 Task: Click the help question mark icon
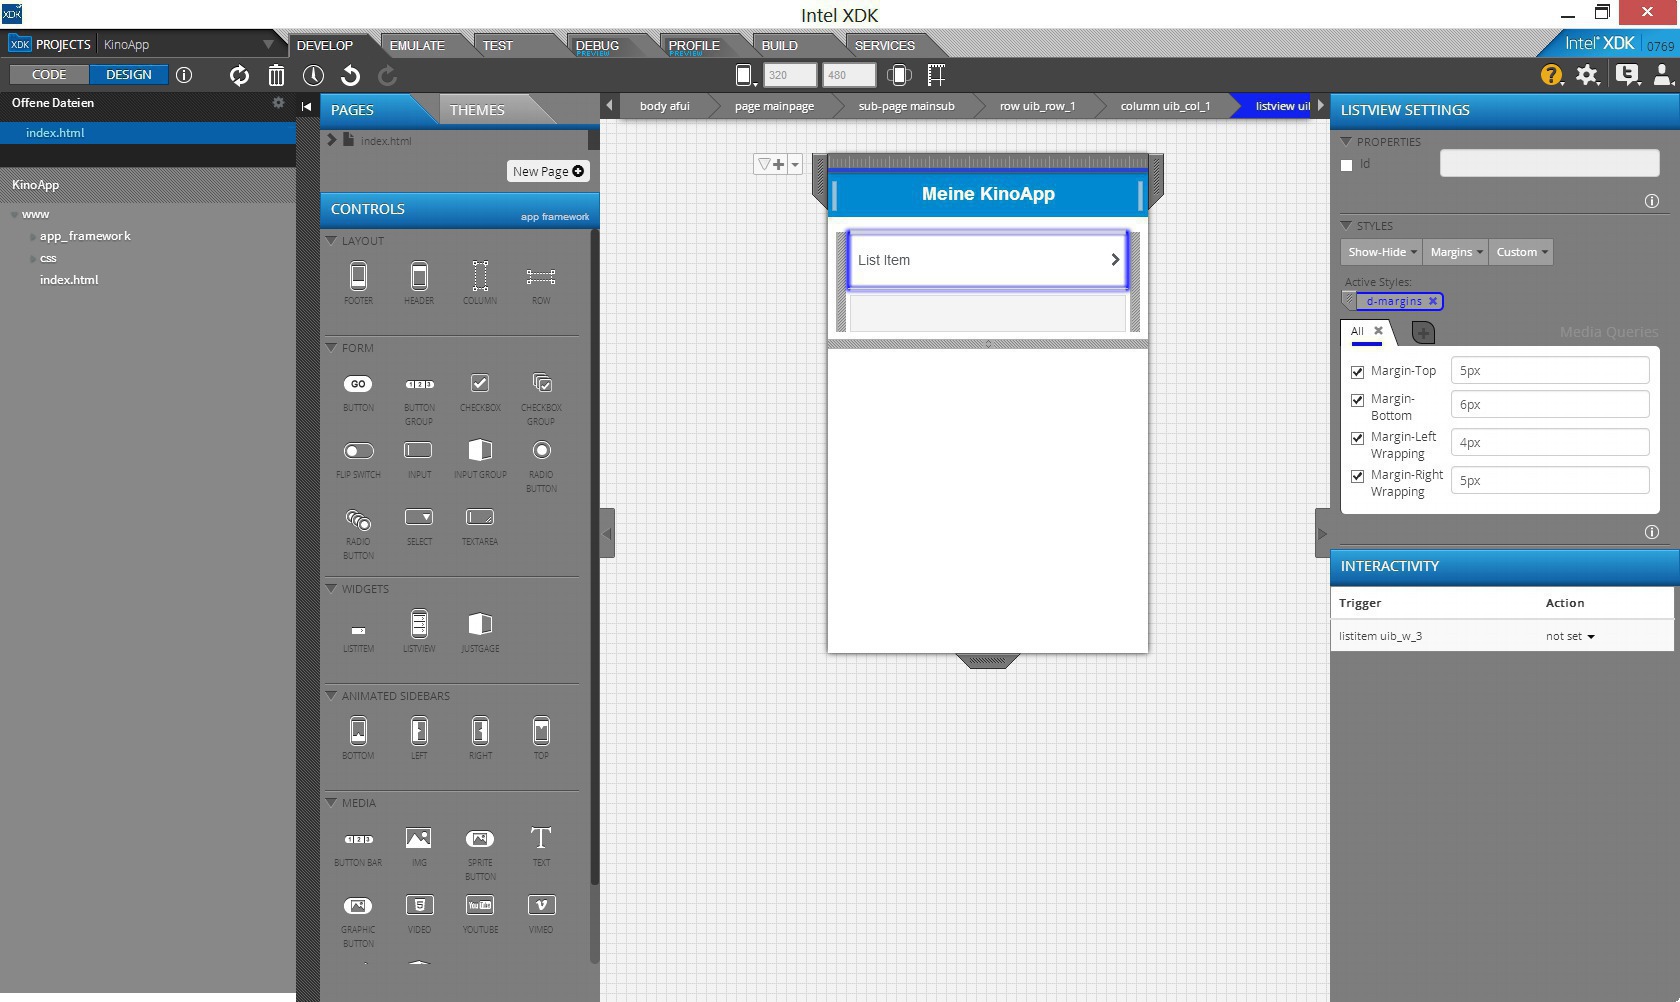[1551, 75]
